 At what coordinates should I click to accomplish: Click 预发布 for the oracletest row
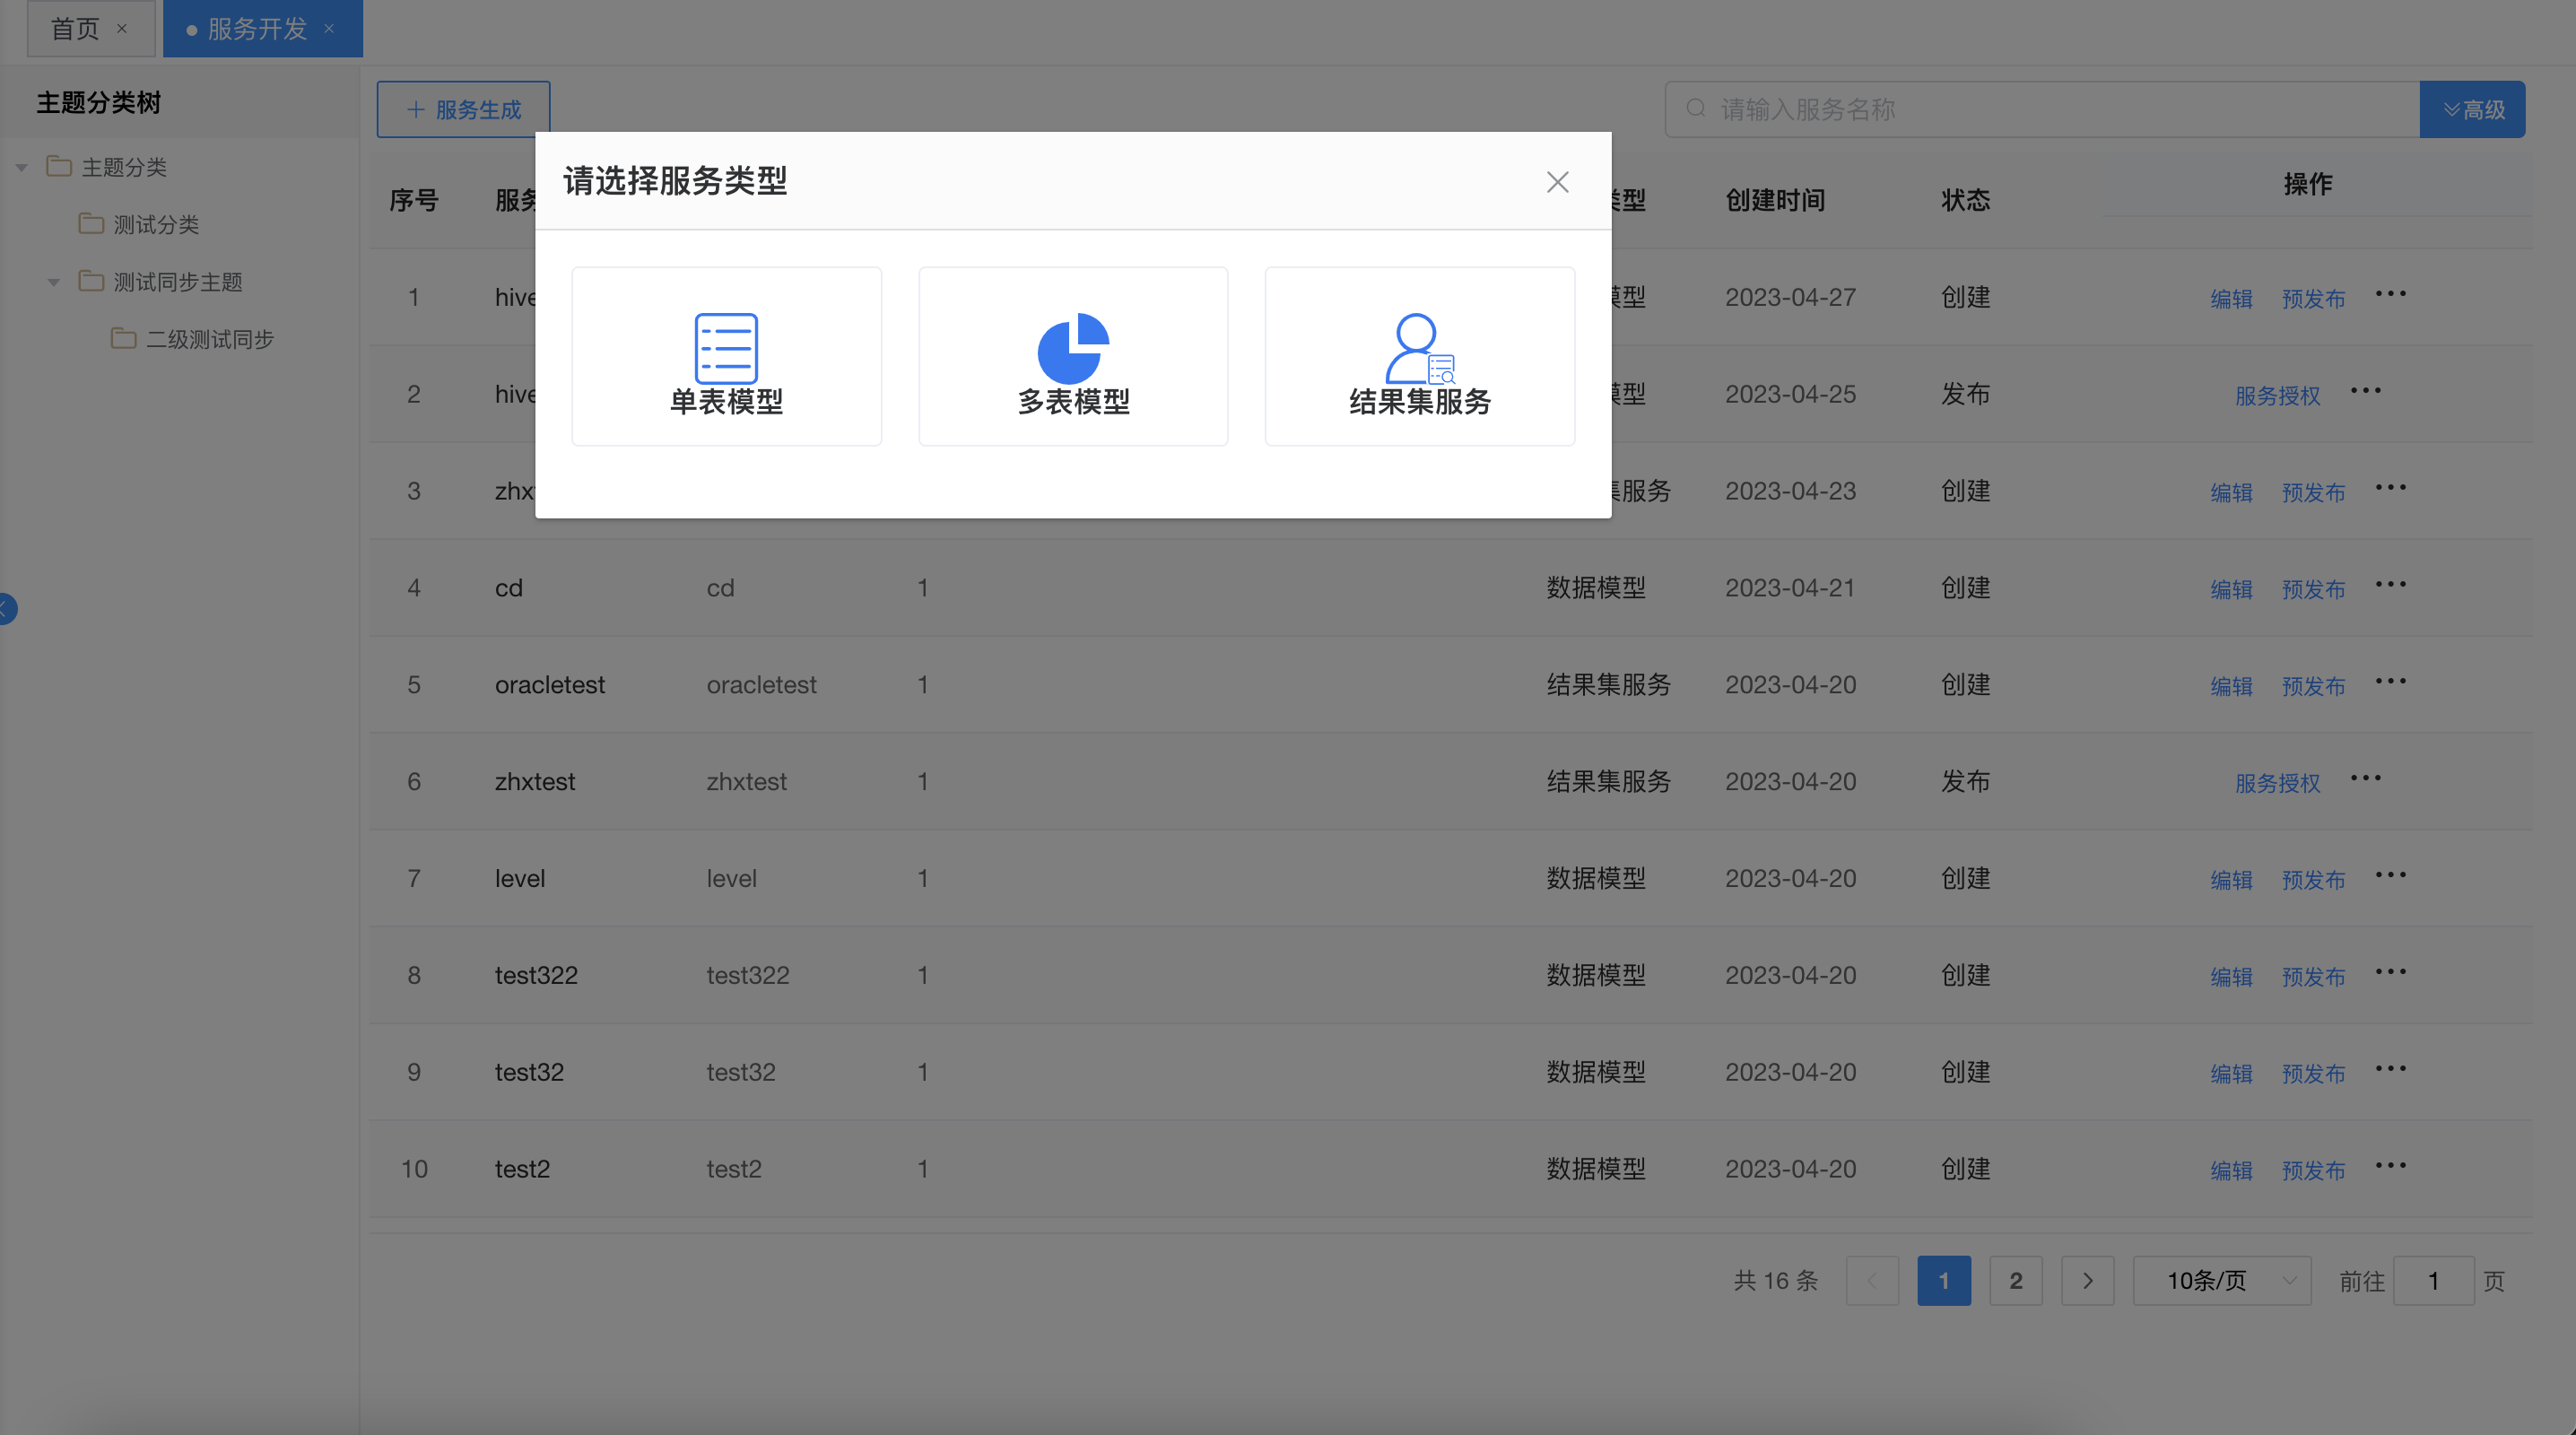(x=2313, y=686)
